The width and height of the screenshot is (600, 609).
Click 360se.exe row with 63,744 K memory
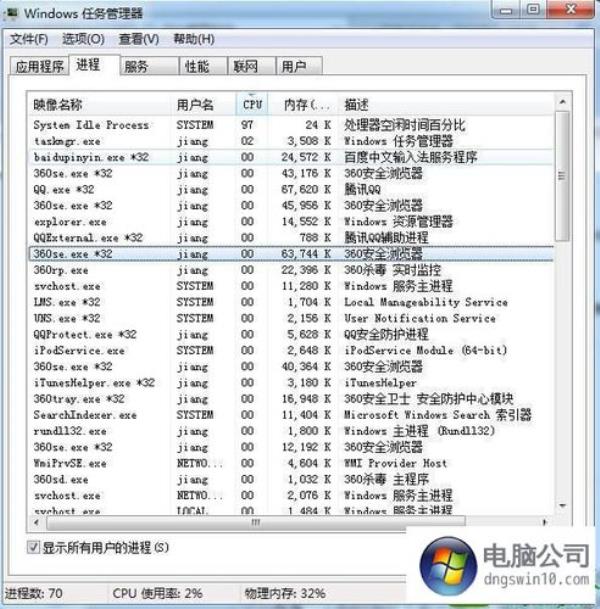click(291, 254)
